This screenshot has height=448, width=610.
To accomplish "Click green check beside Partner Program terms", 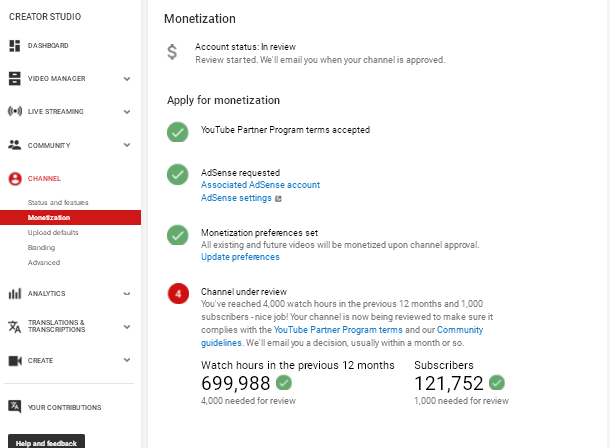I will tap(178, 132).
